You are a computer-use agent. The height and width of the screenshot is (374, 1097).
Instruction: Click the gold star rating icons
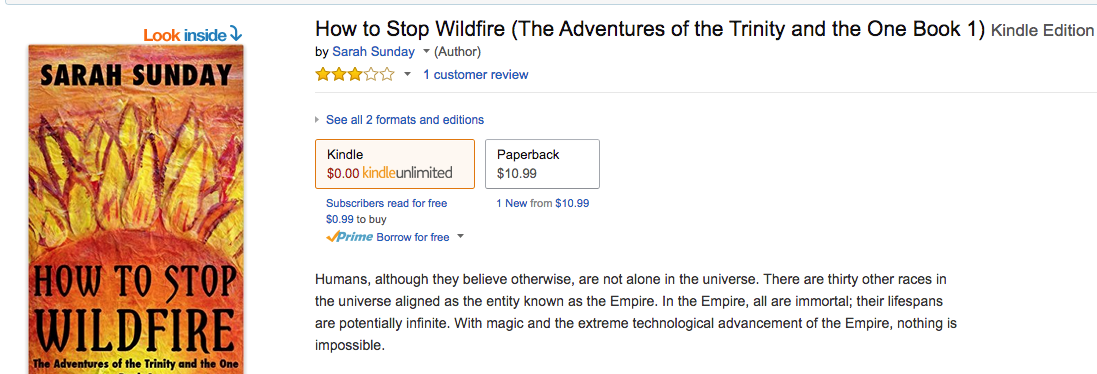355,74
